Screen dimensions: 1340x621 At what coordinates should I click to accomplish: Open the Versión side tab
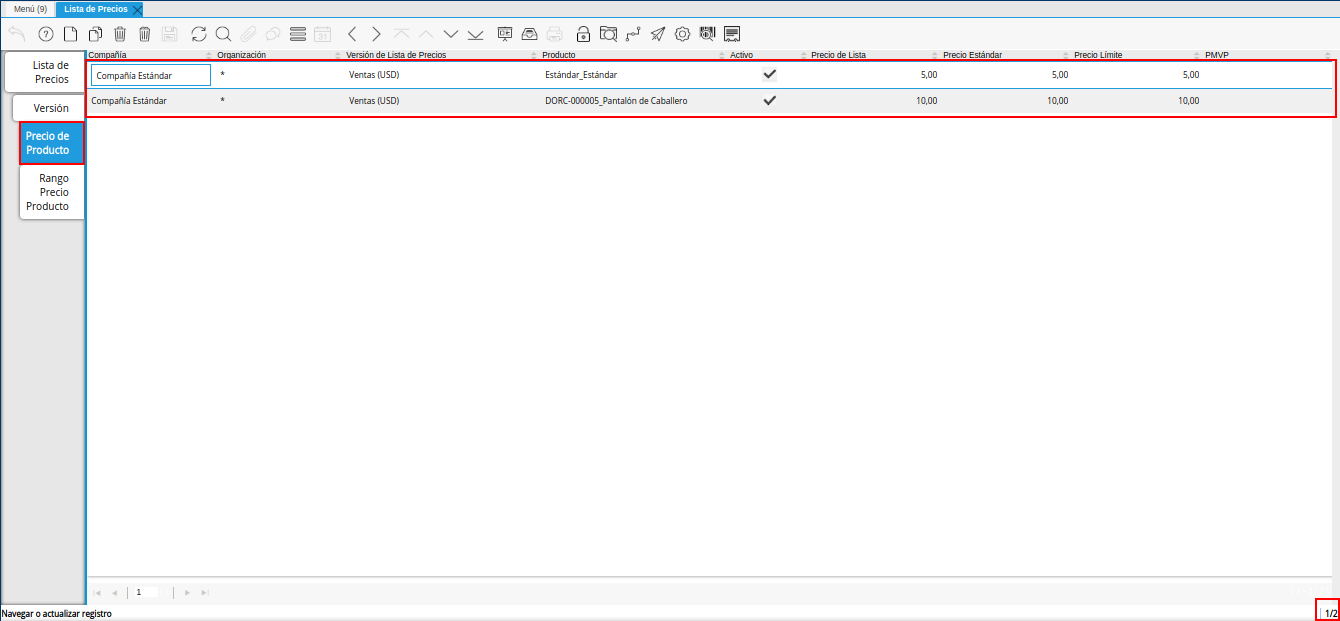(50, 107)
